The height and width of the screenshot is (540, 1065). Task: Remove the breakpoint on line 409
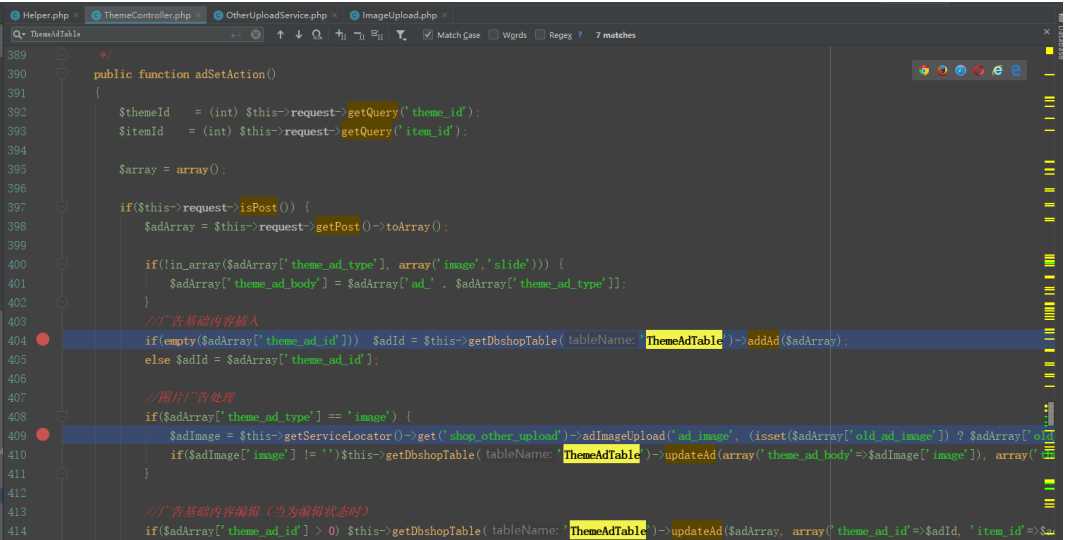coord(43,435)
